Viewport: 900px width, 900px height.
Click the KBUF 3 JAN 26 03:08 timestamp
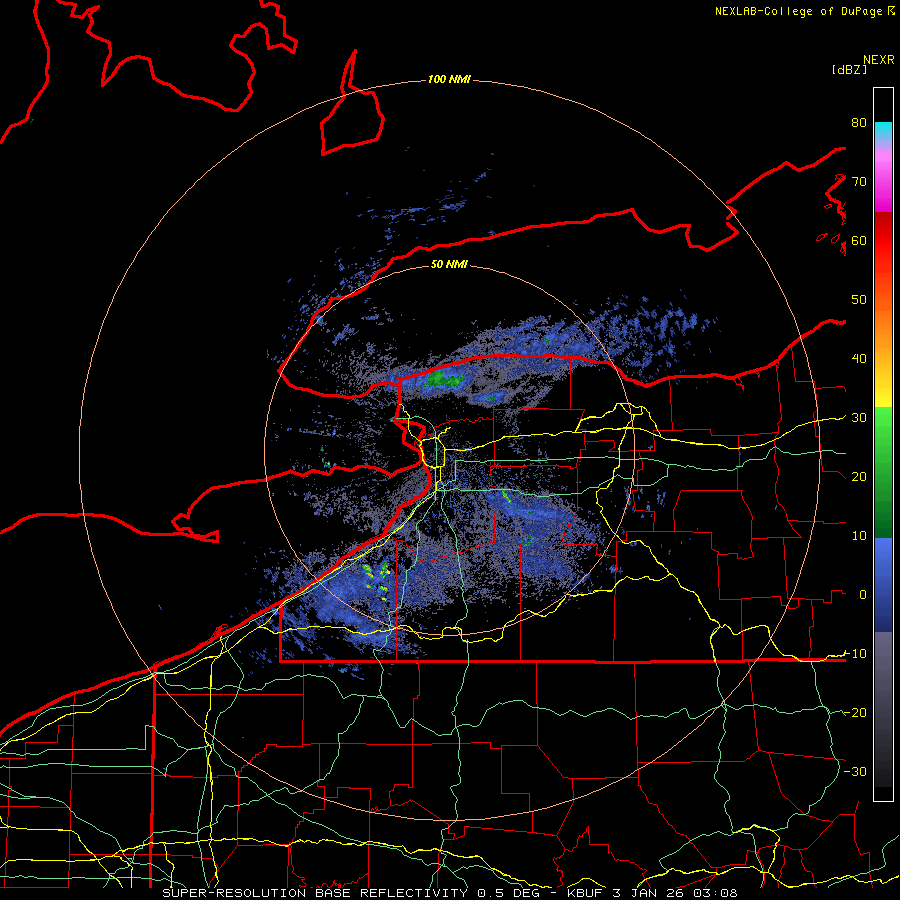tap(652, 893)
